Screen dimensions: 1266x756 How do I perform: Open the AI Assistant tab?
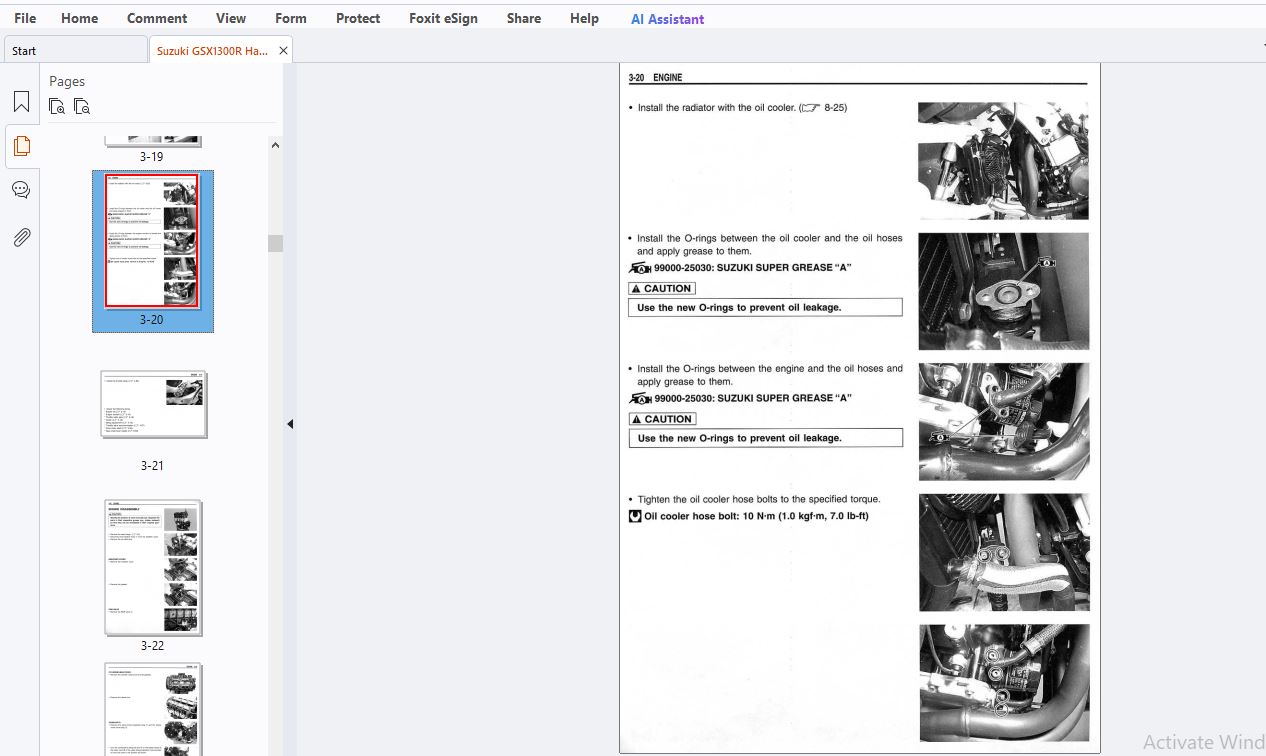coord(667,19)
